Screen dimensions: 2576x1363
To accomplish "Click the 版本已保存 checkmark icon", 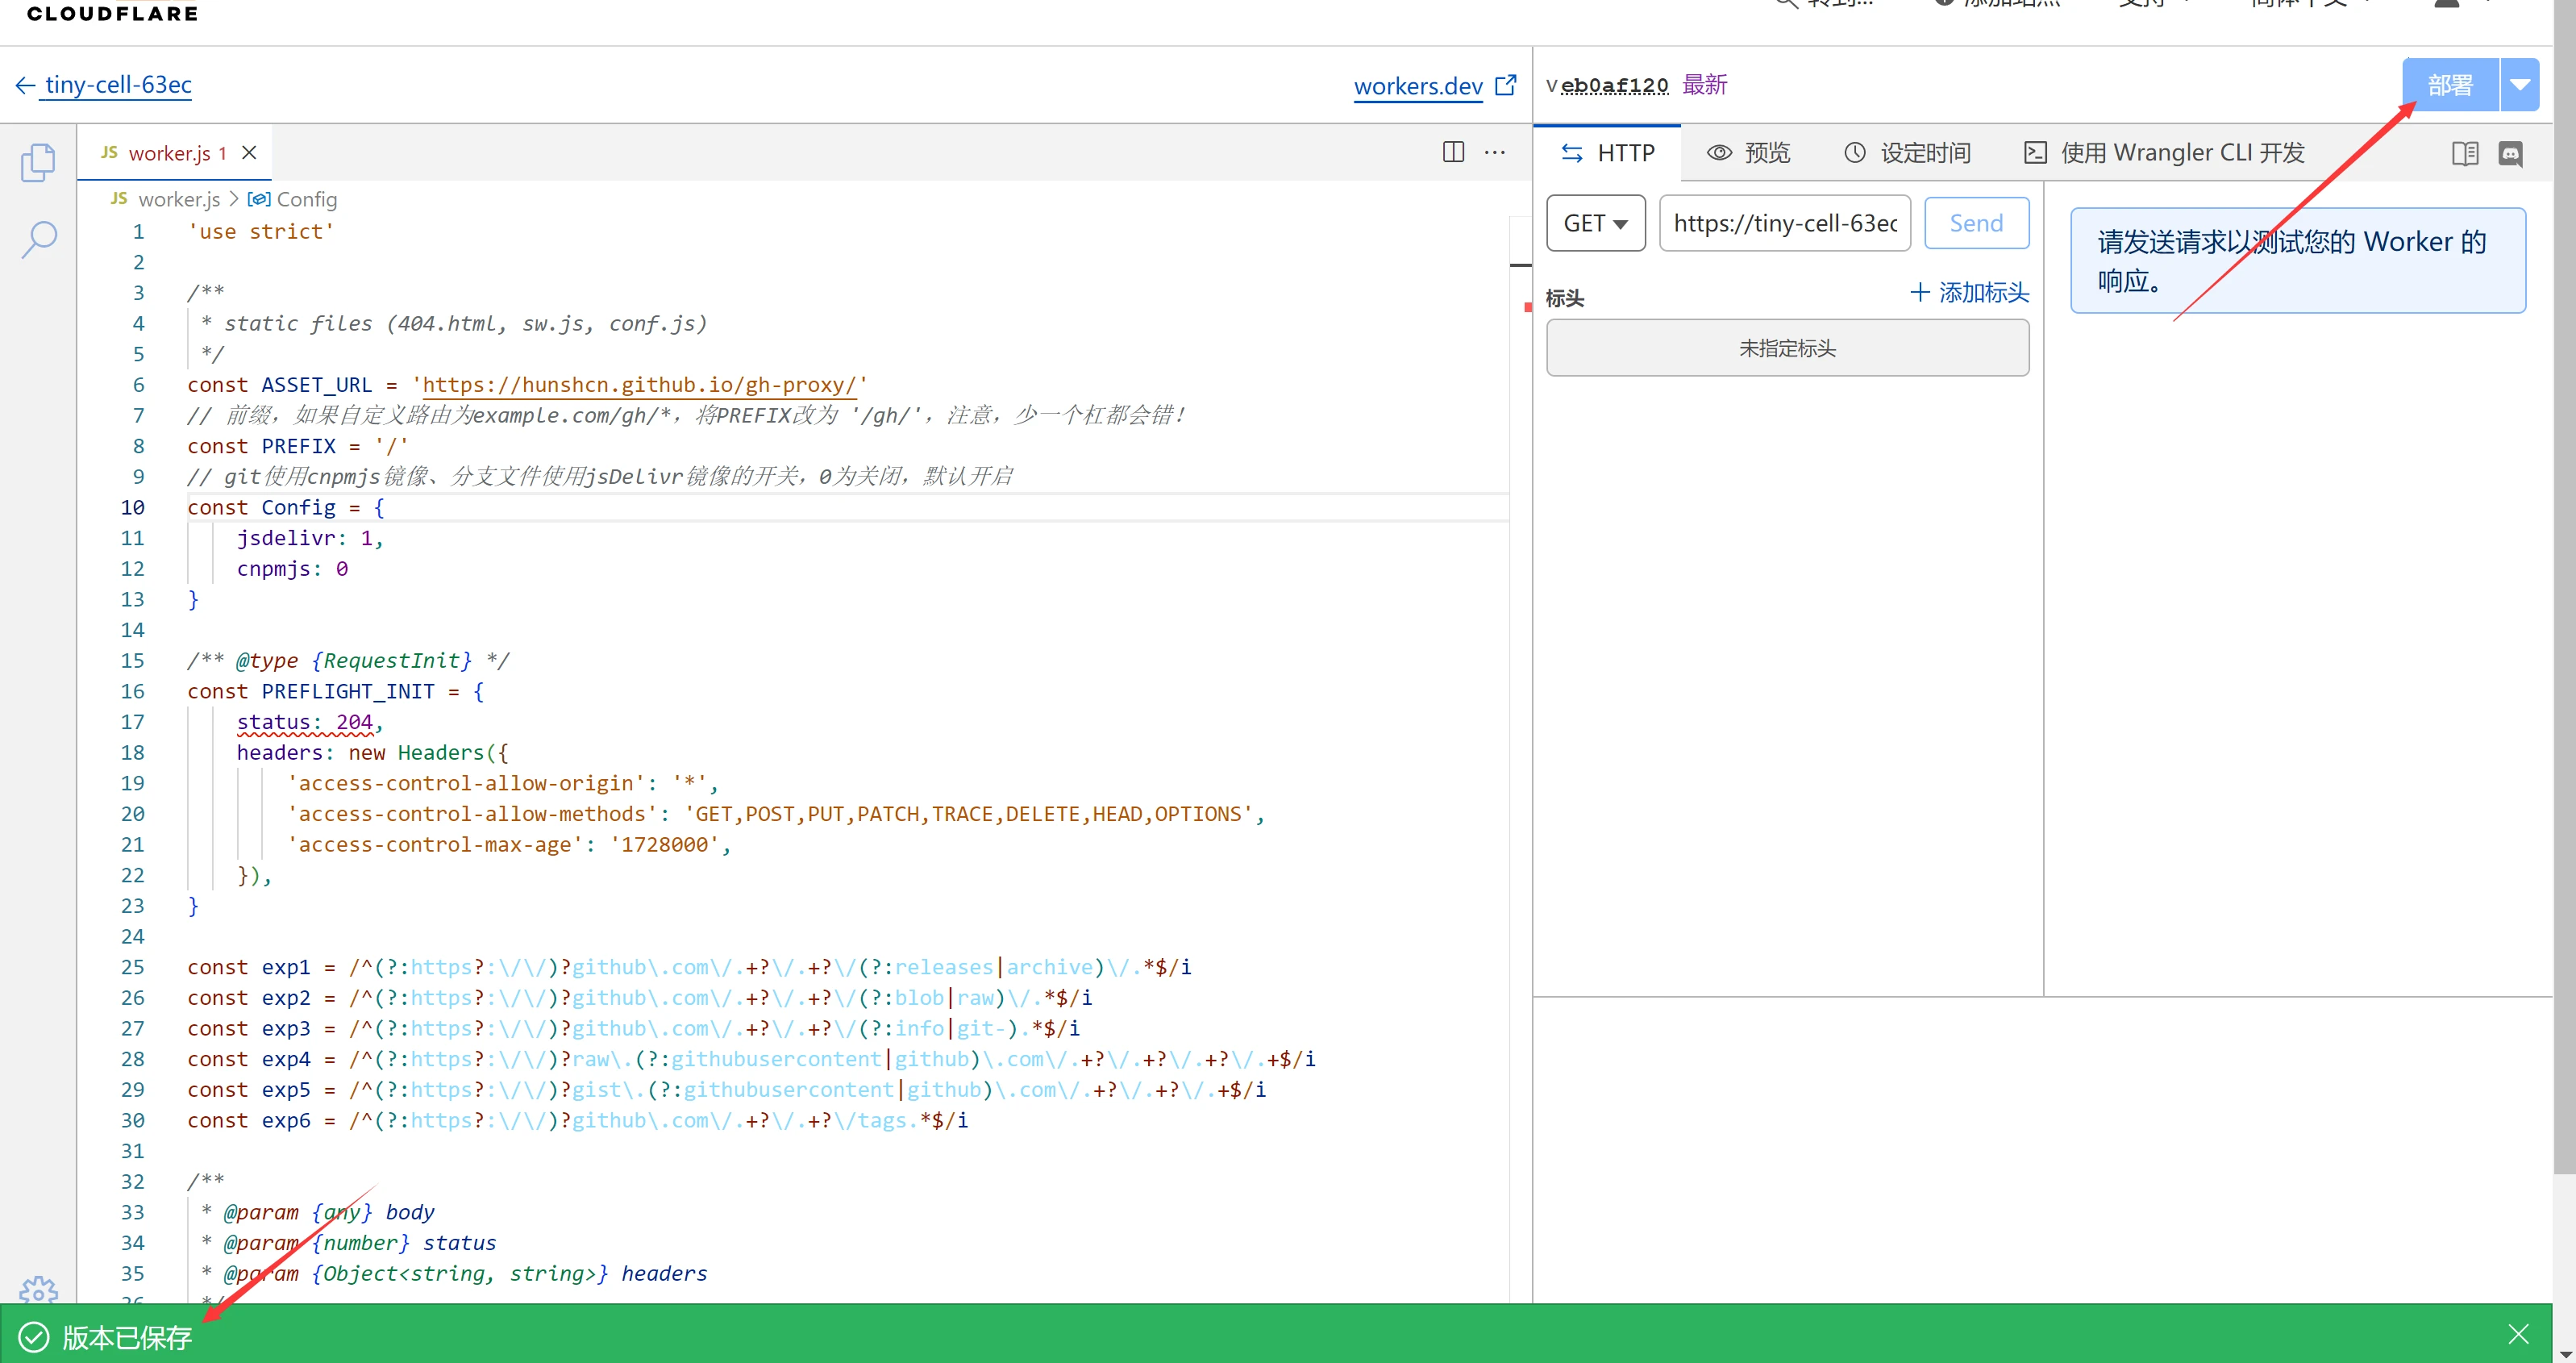I will click(33, 1336).
